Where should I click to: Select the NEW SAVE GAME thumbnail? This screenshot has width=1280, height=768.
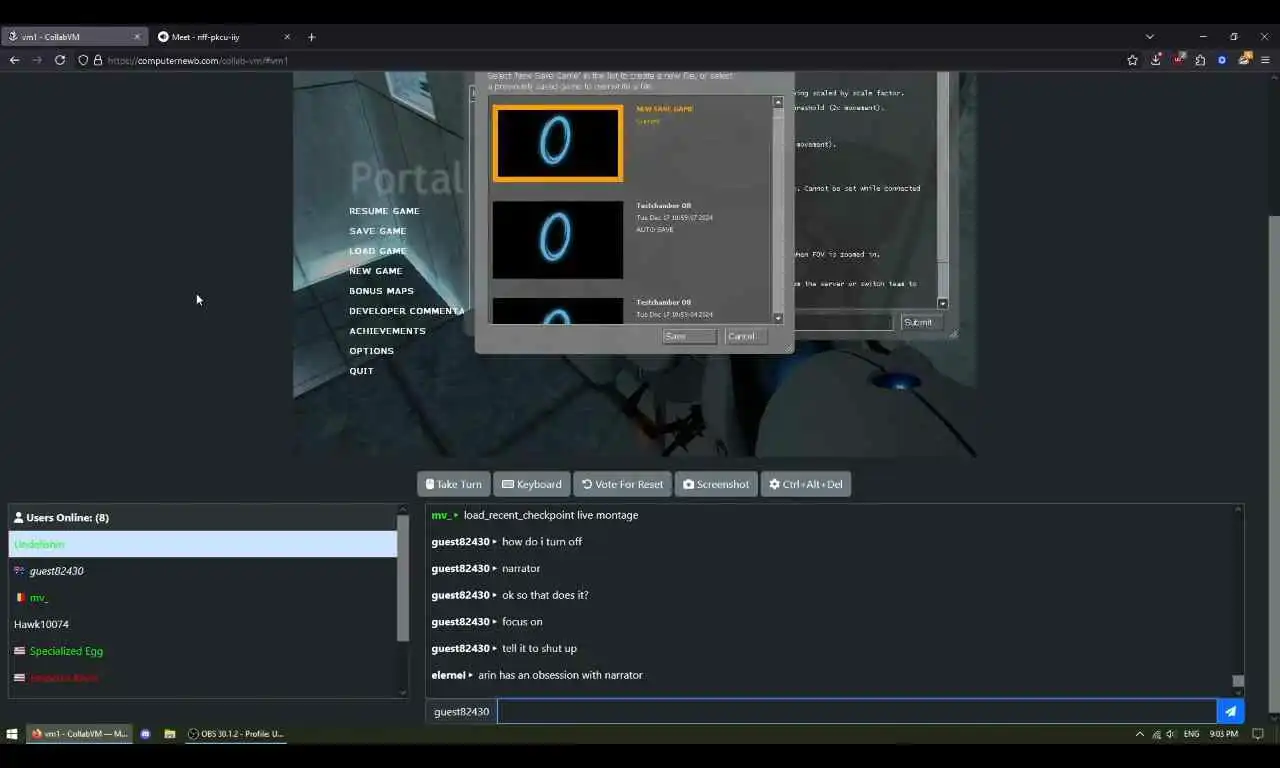coord(558,143)
